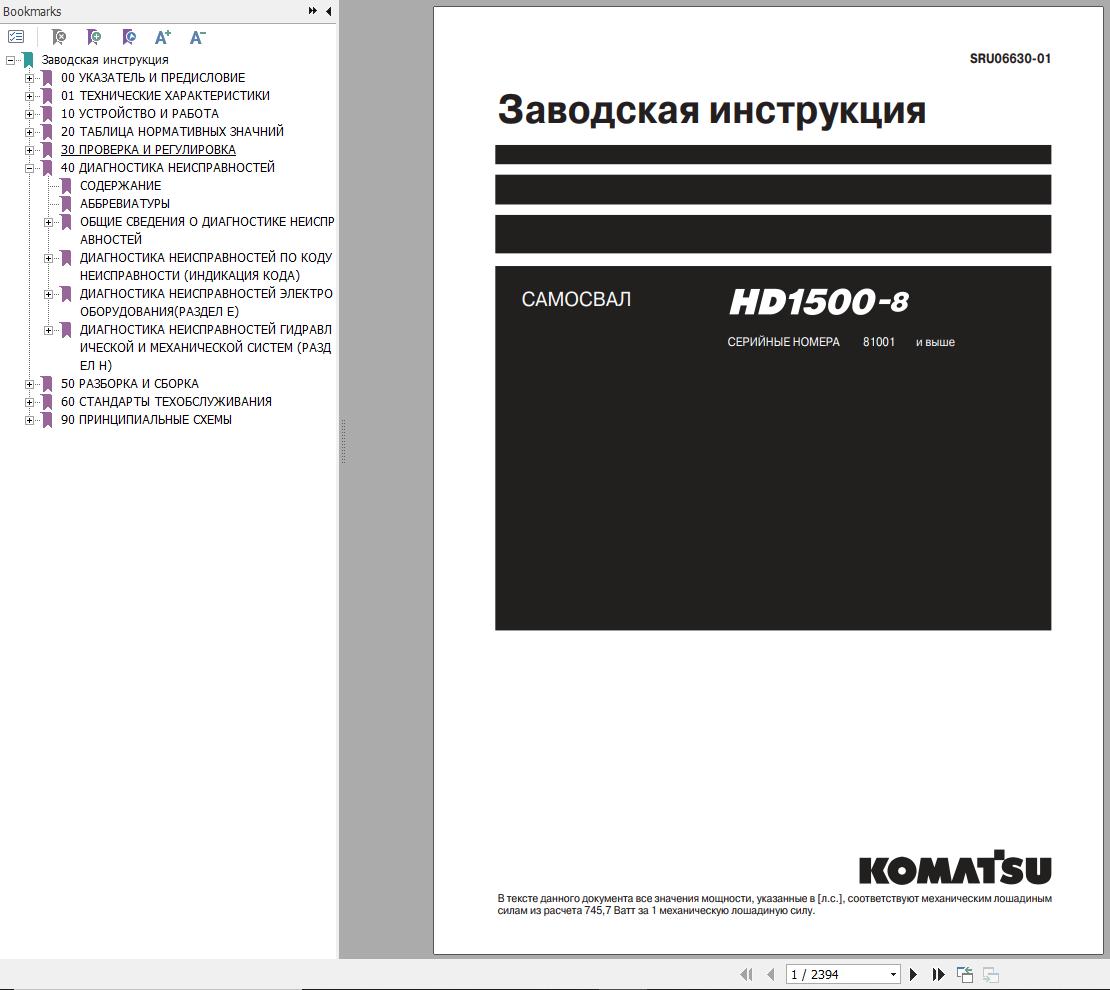The image size is (1110, 990).
Task: Toggle the left panel arrow beside Bookmarks title
Action: 327,11
